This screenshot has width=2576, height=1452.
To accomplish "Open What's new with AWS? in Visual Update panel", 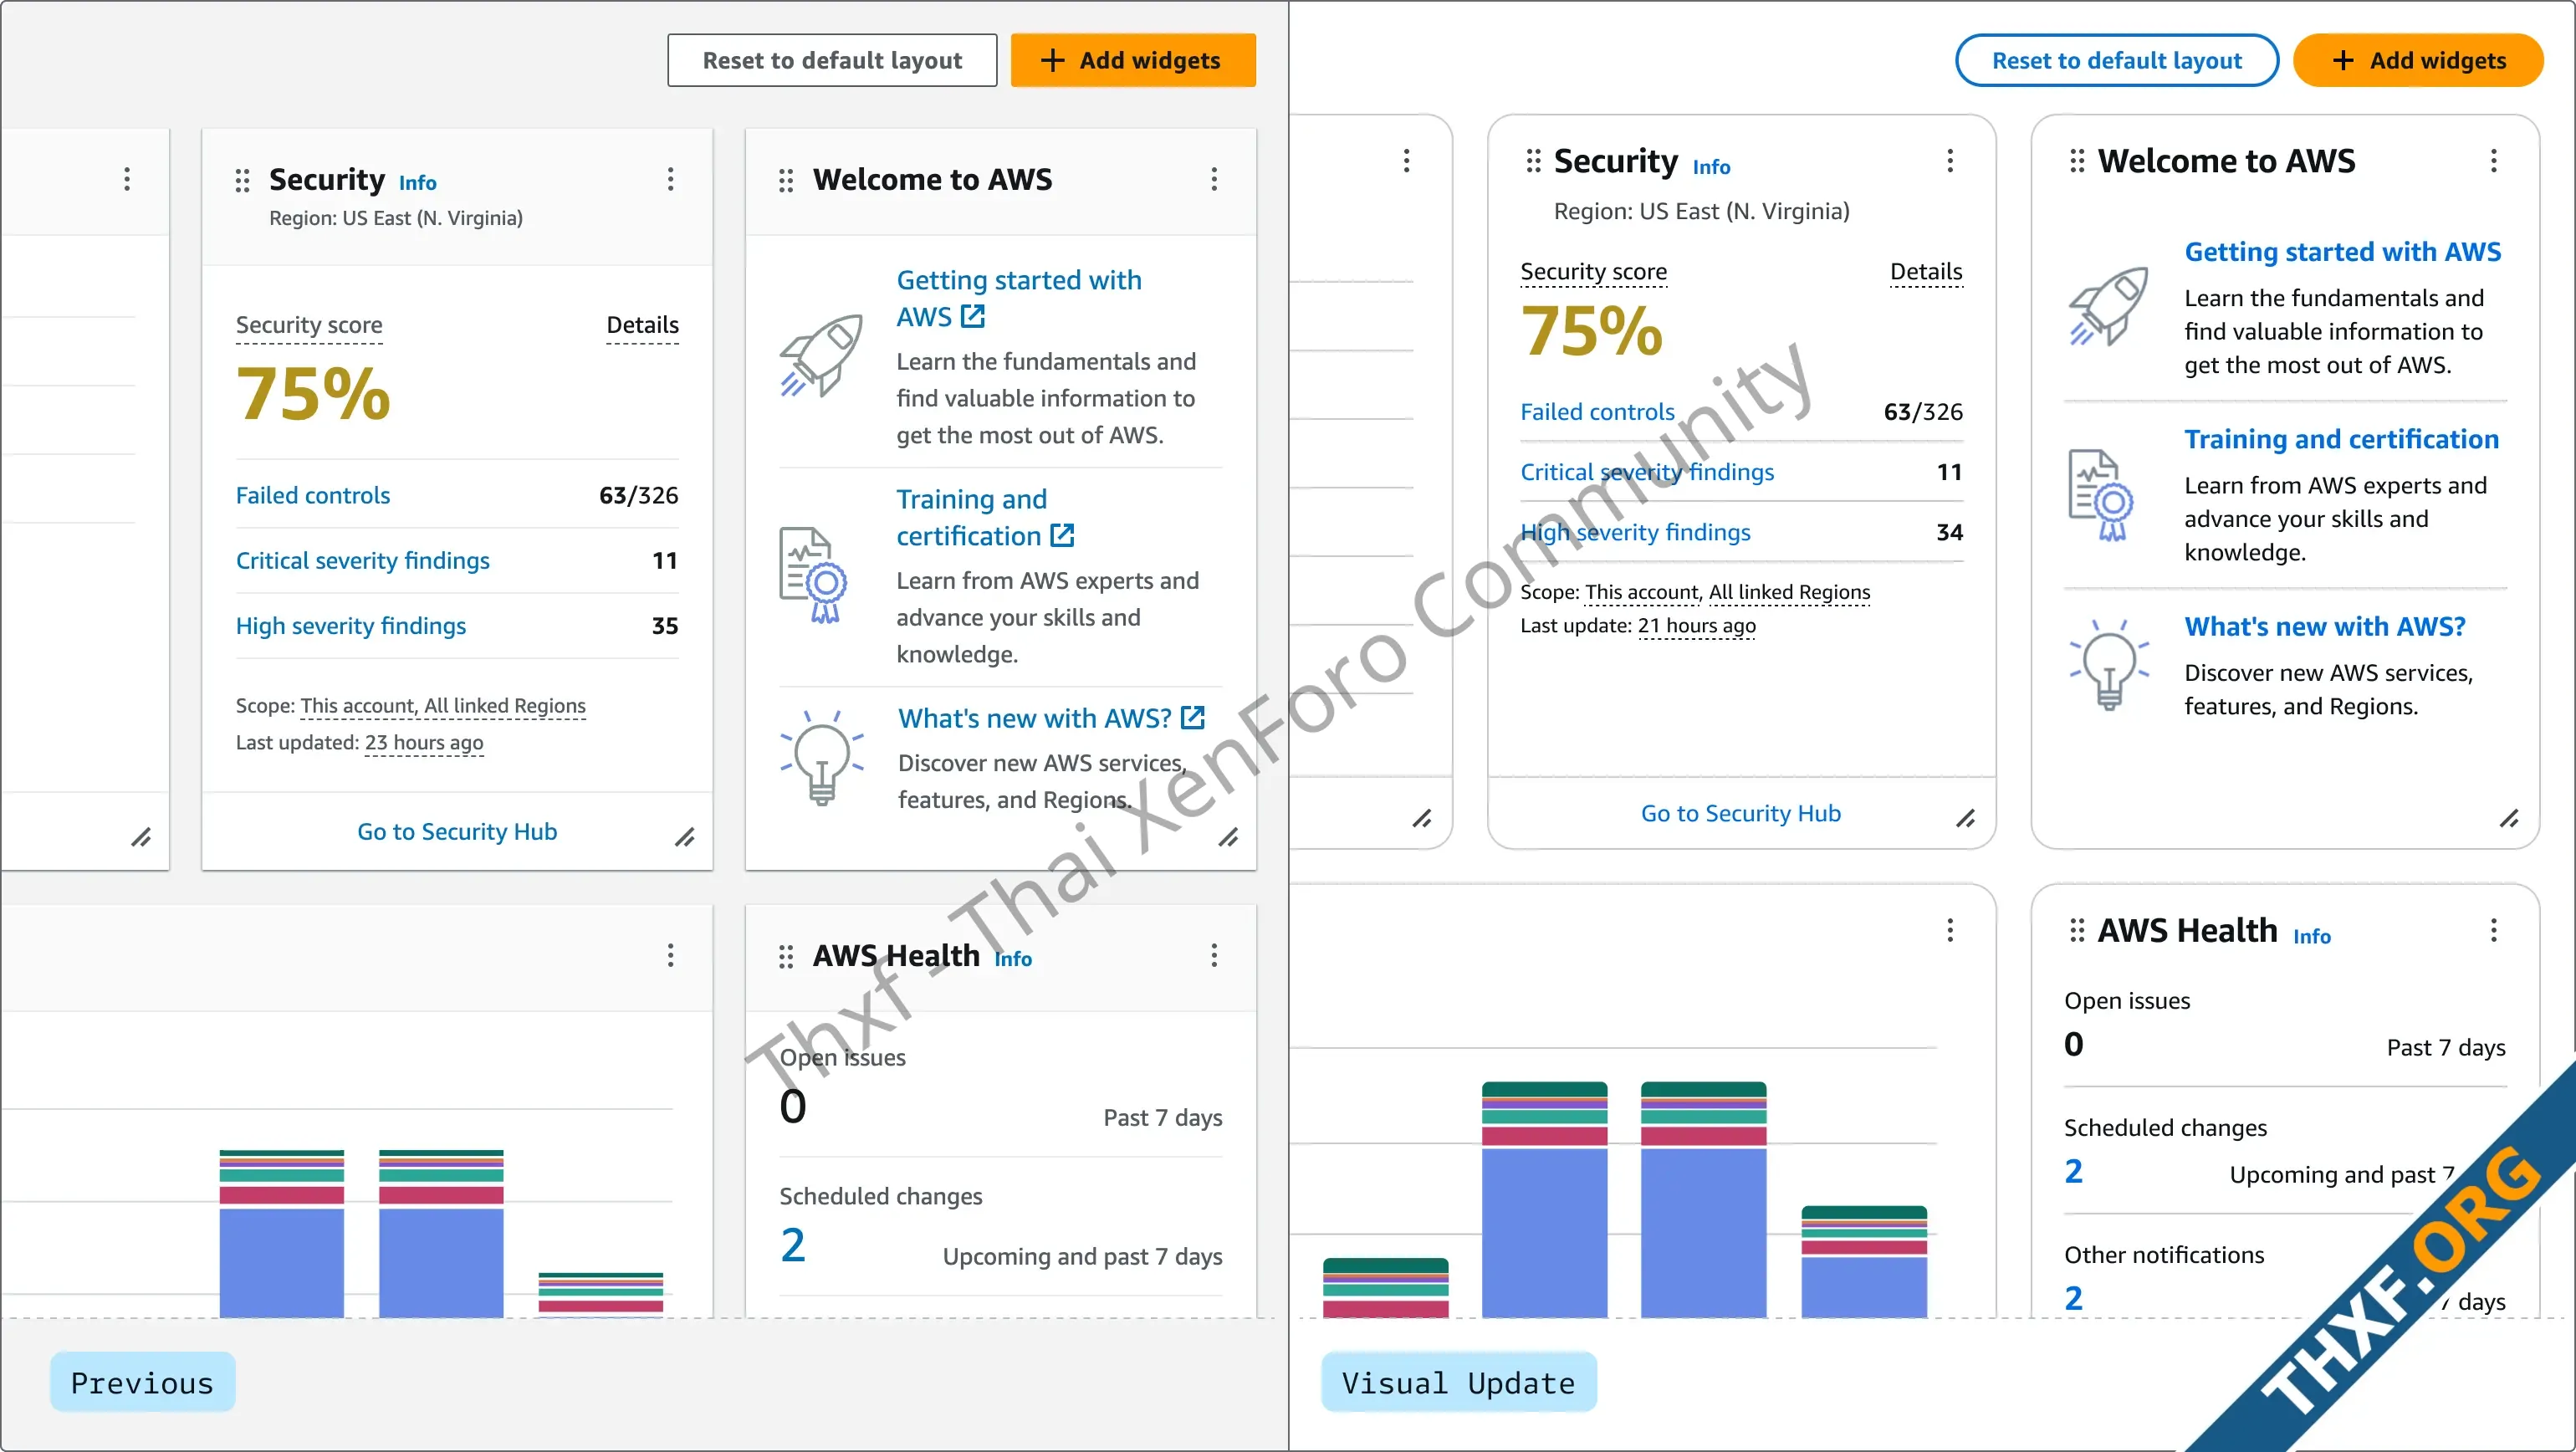I will pyautogui.click(x=2325, y=627).
